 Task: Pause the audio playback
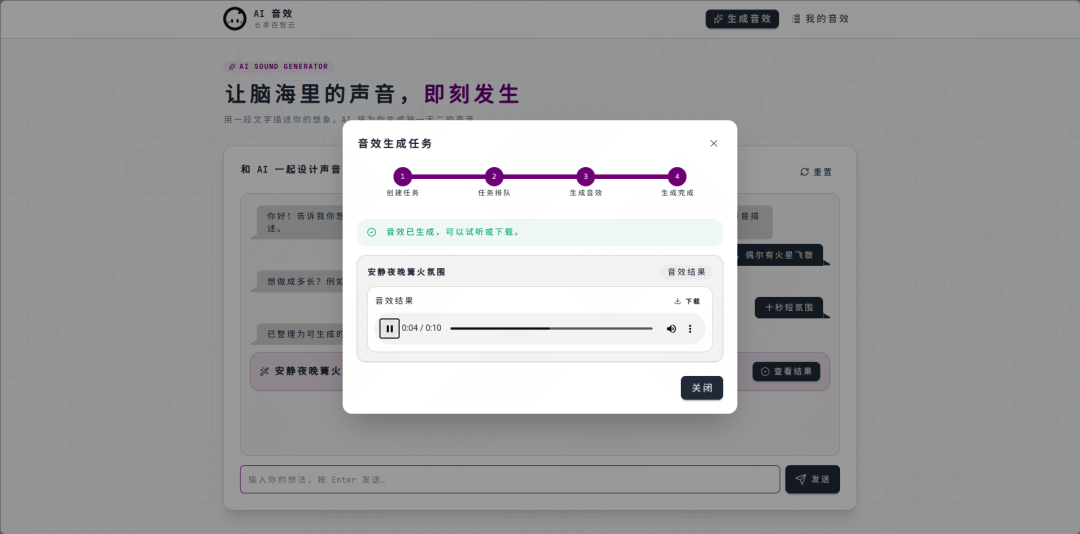tap(390, 329)
